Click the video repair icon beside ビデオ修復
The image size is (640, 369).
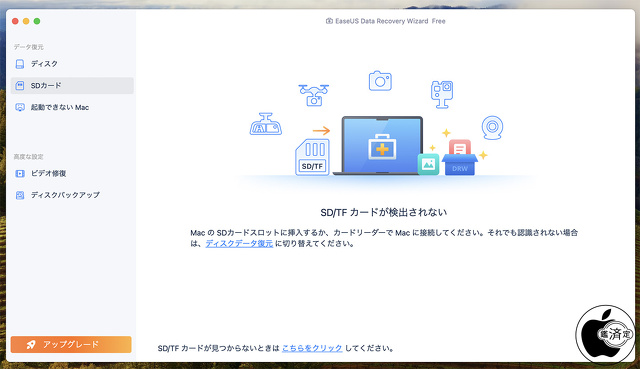(x=20, y=173)
